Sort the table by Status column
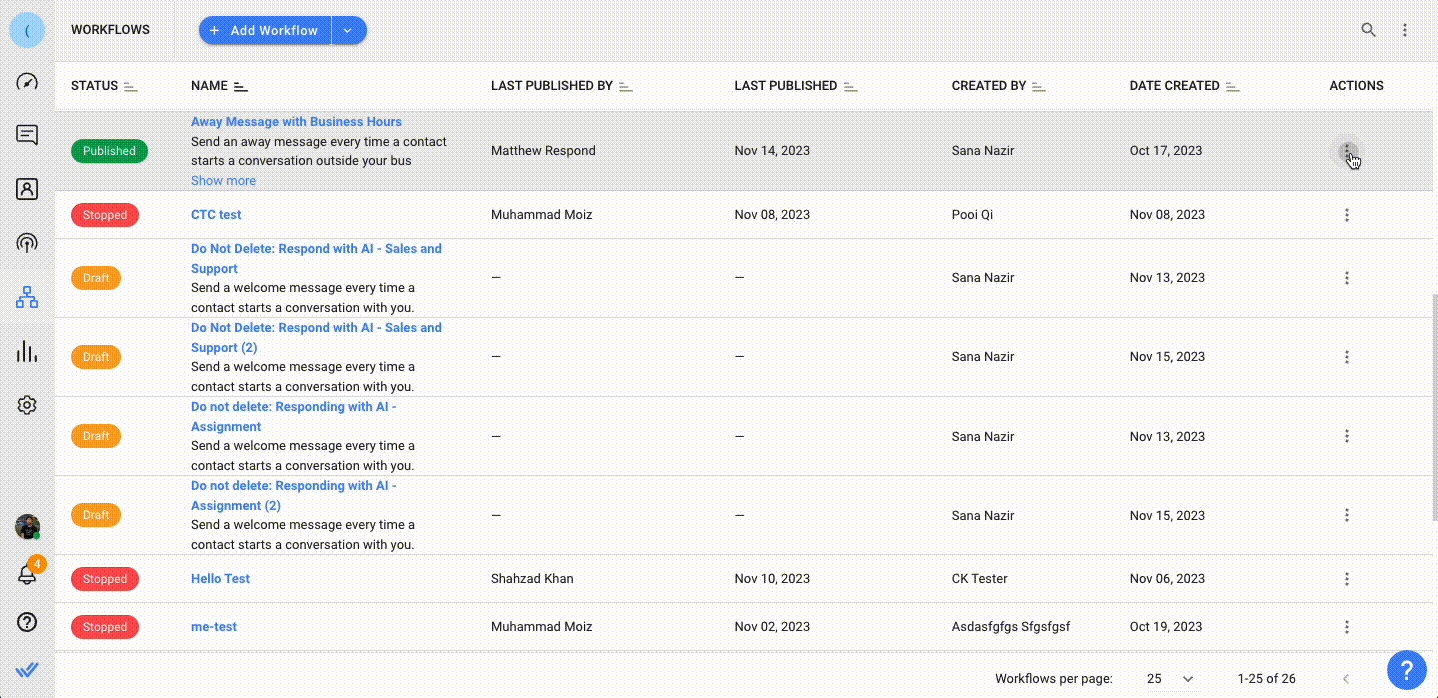The width and height of the screenshot is (1438, 698). click(131, 87)
